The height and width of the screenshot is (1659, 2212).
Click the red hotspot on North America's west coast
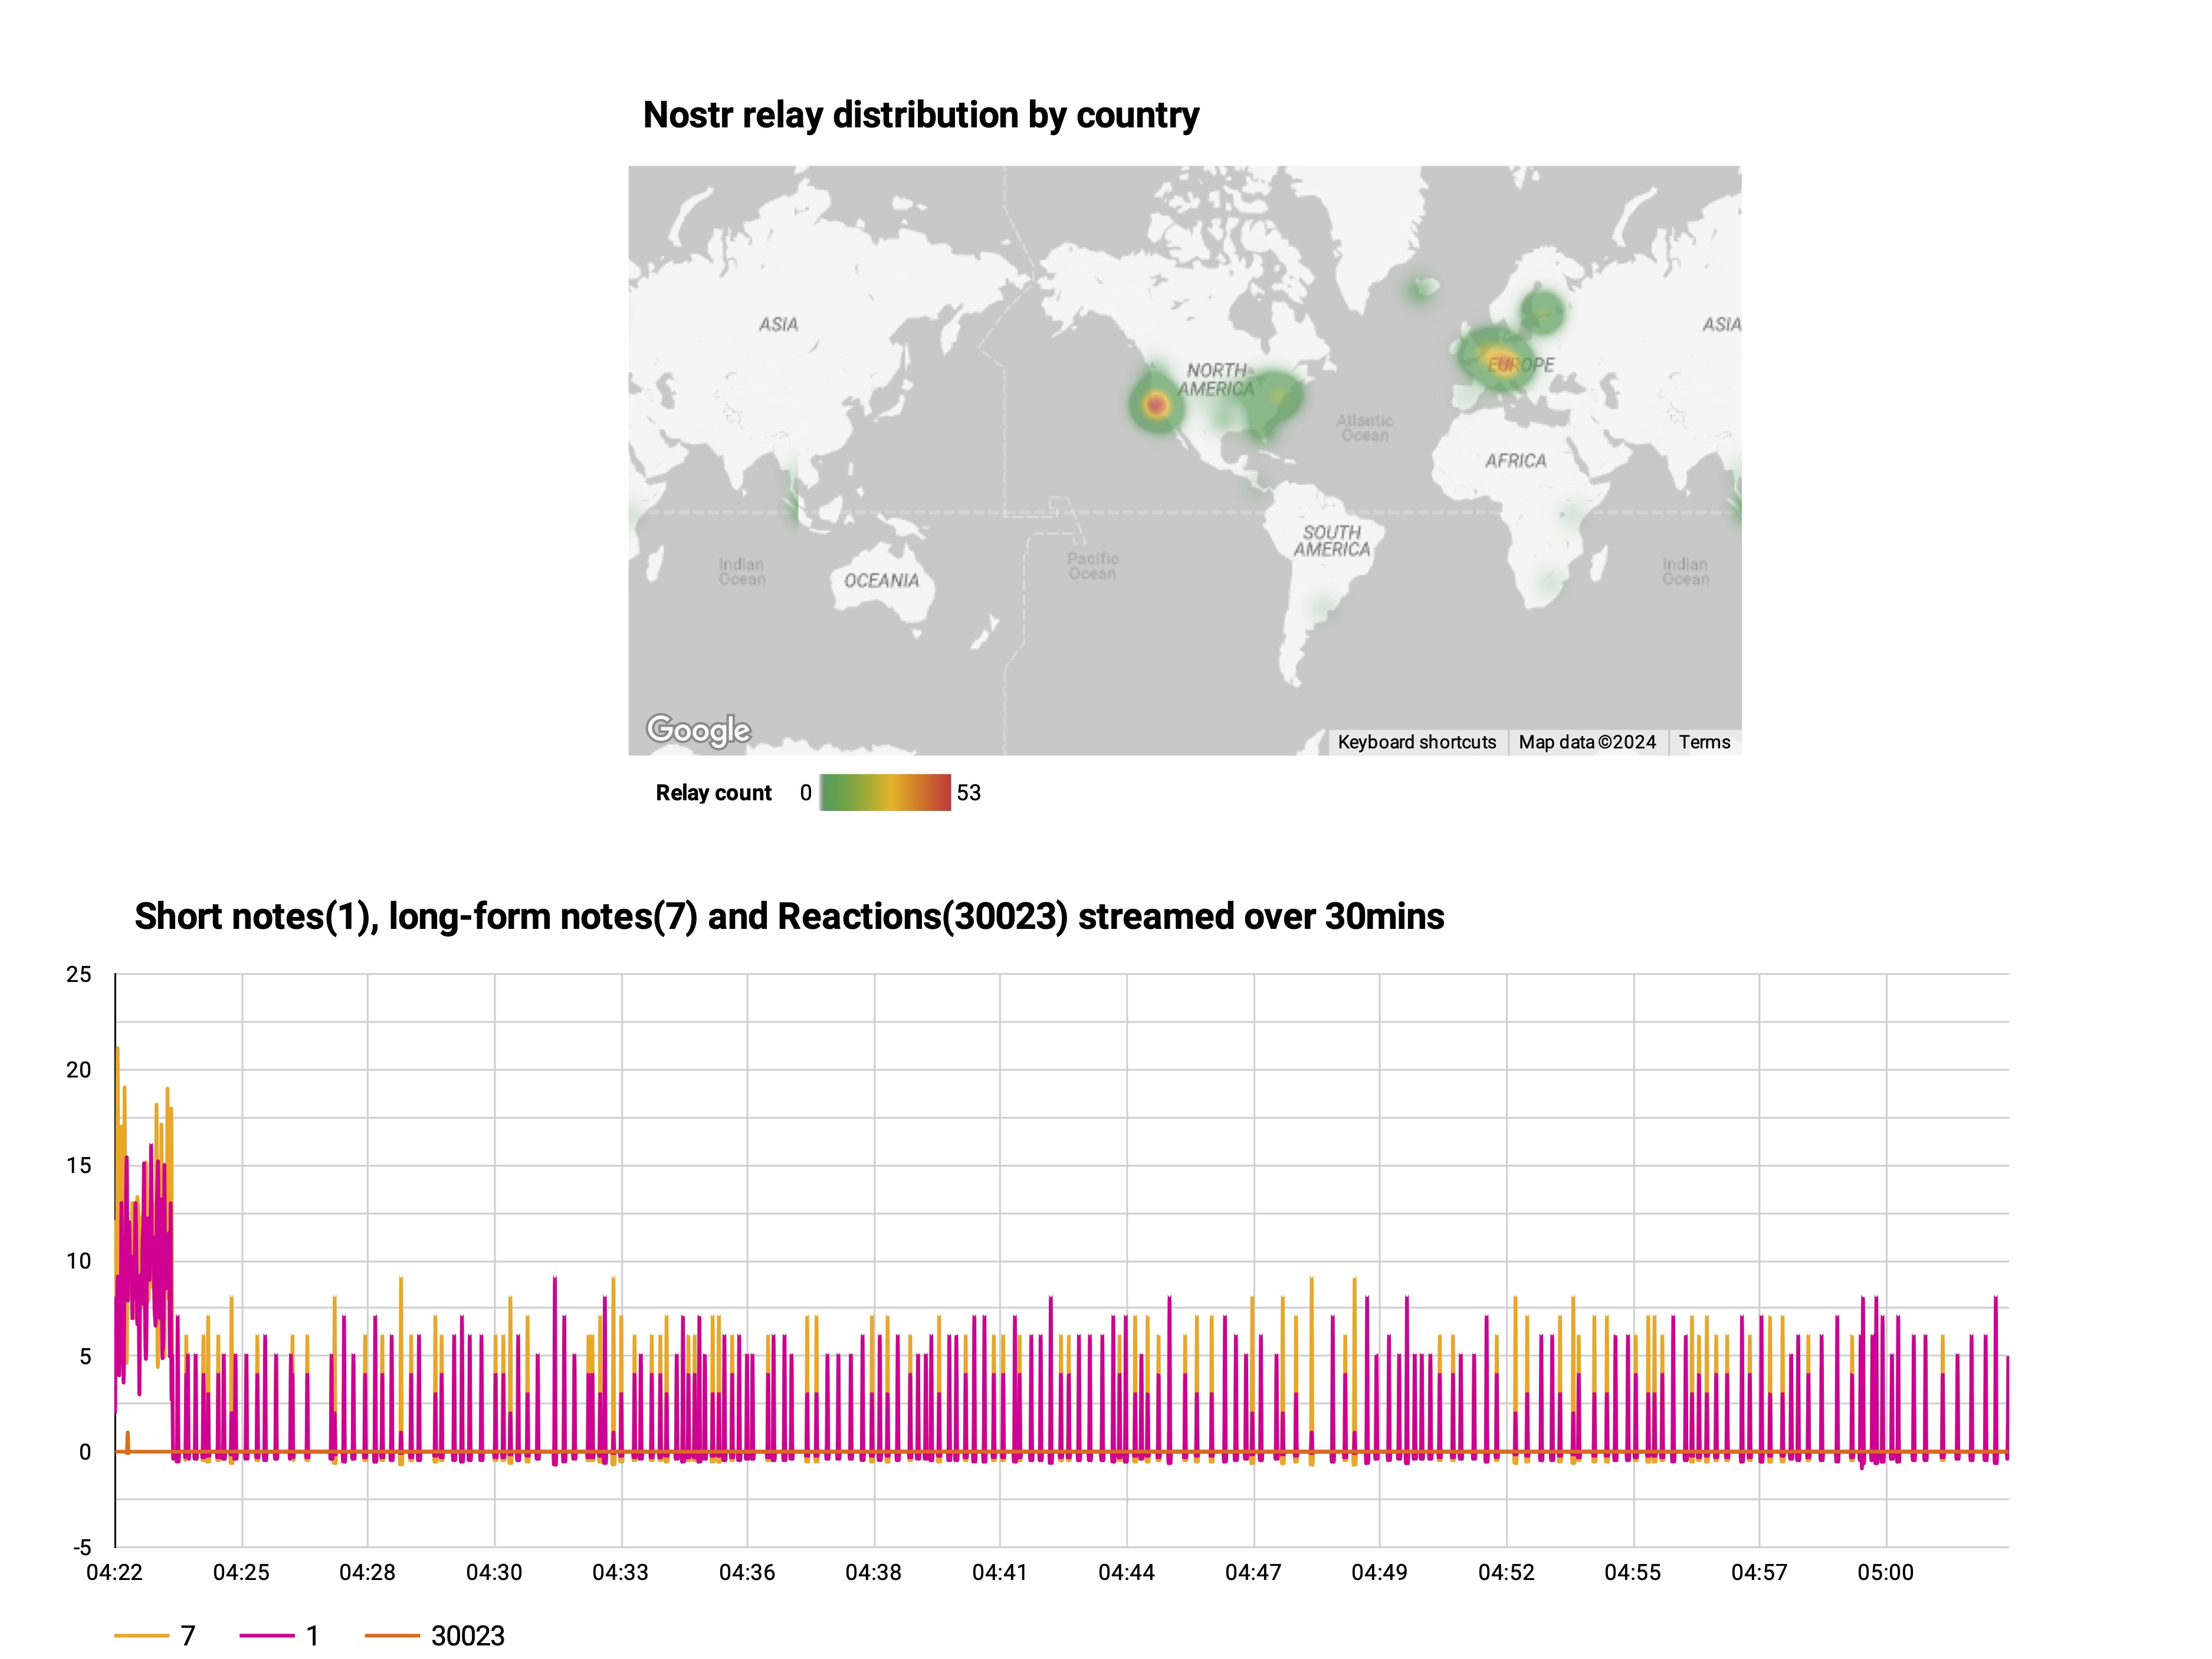click(1157, 405)
